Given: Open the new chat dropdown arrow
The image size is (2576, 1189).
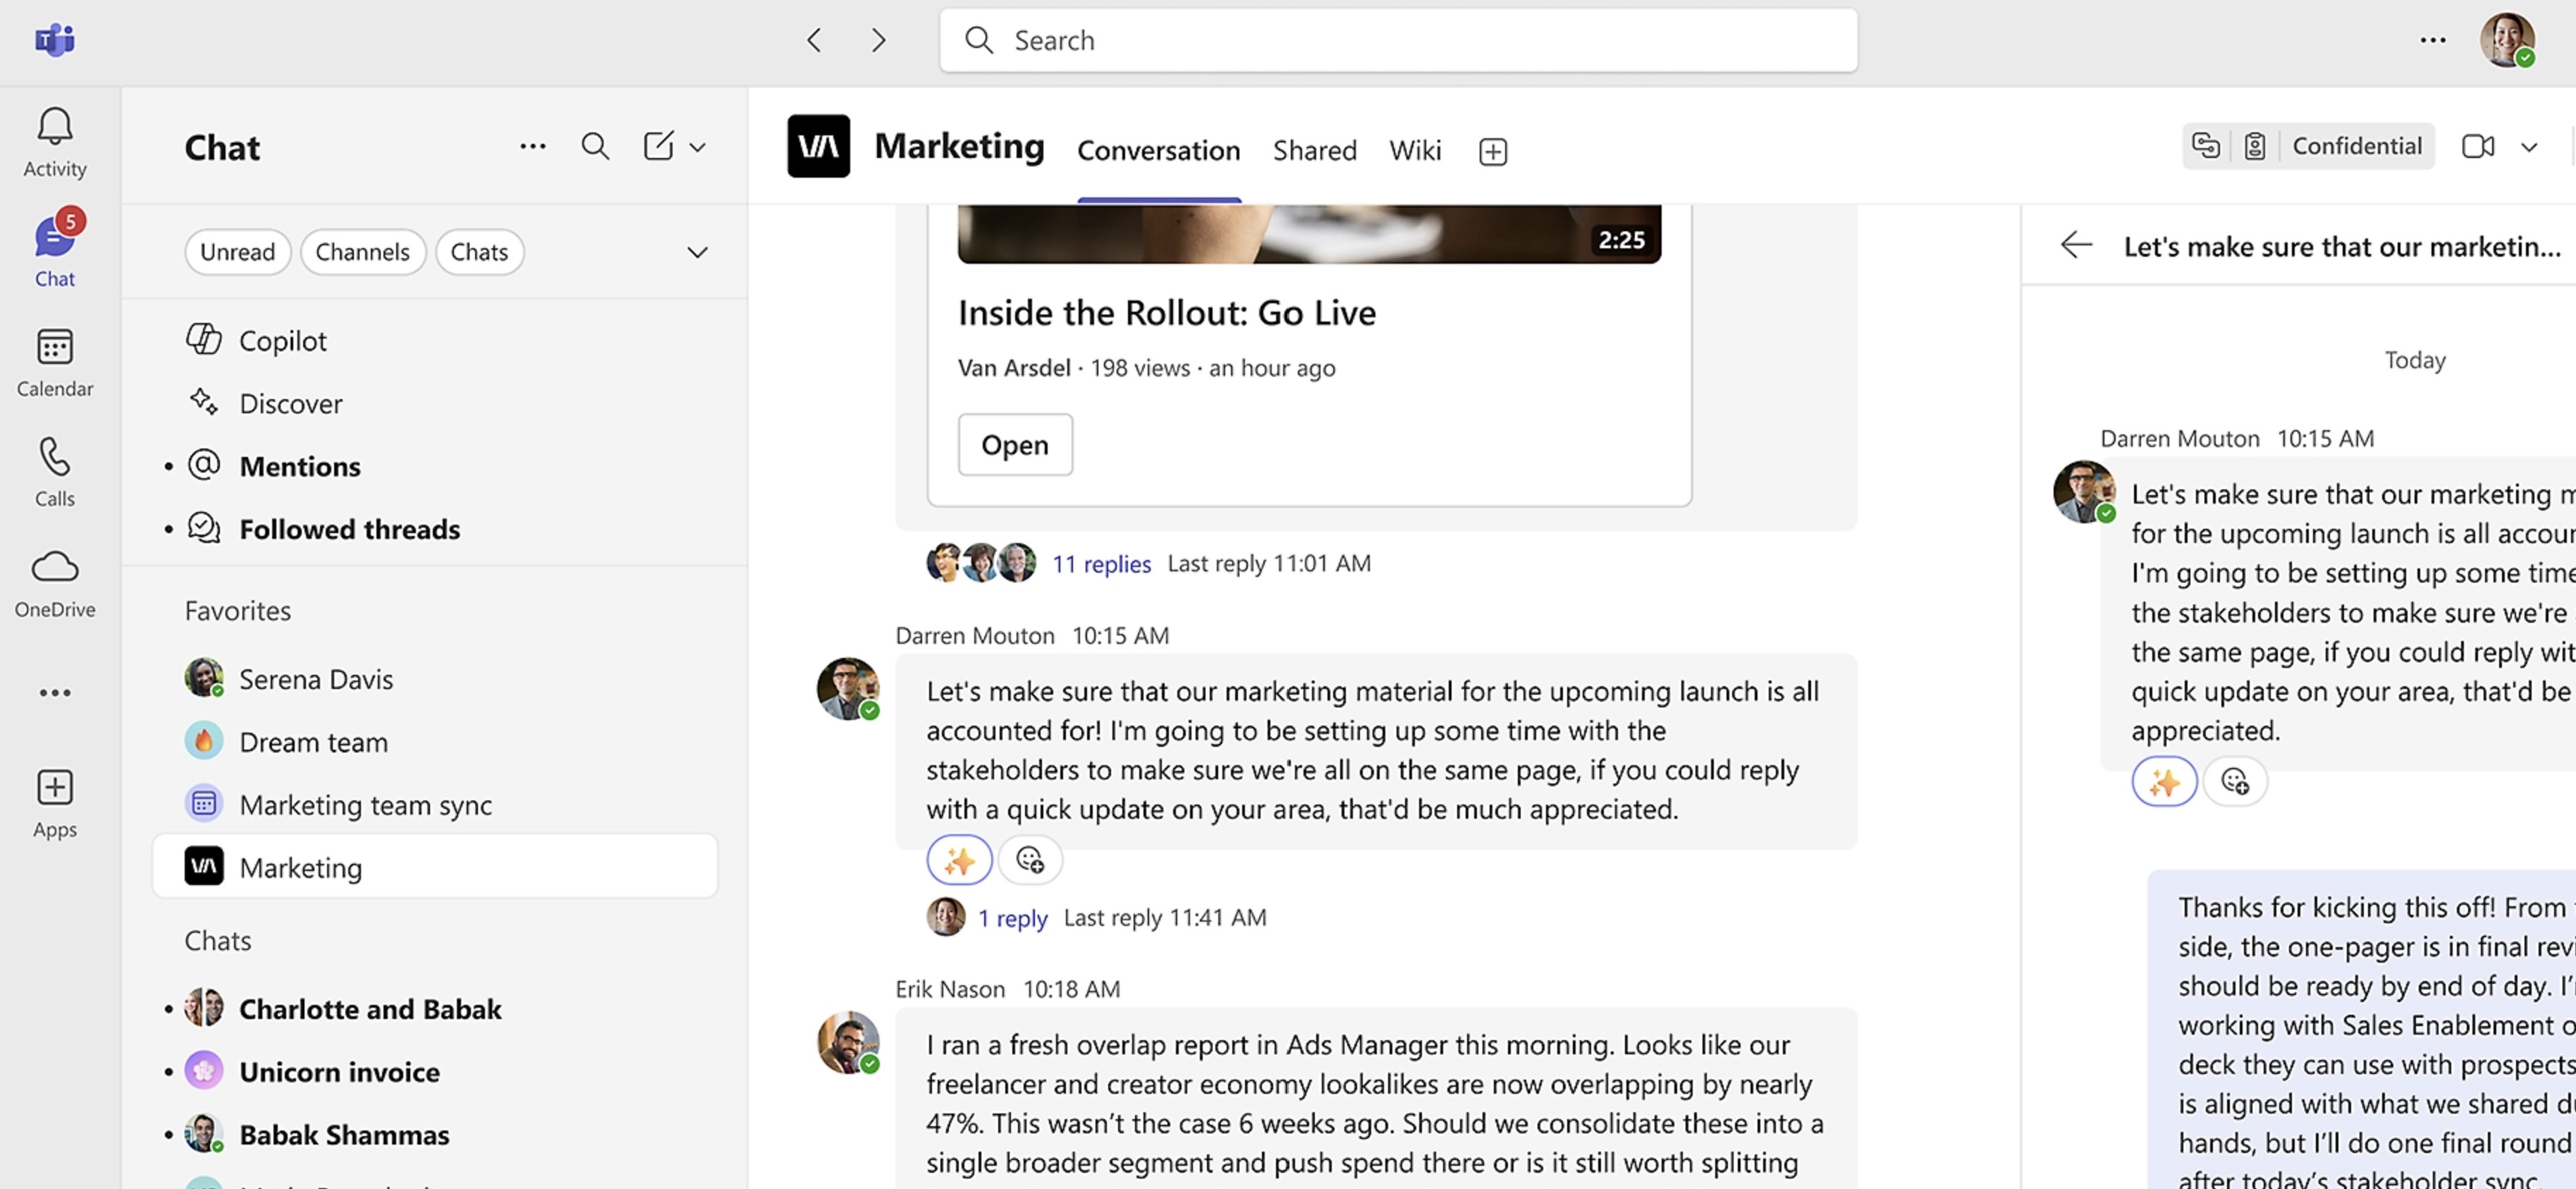Looking at the screenshot, I should coord(698,147).
